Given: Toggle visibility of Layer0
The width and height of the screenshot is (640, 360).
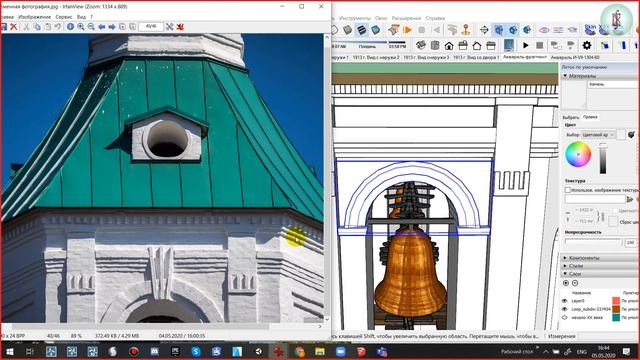Looking at the screenshot, I should [565, 301].
